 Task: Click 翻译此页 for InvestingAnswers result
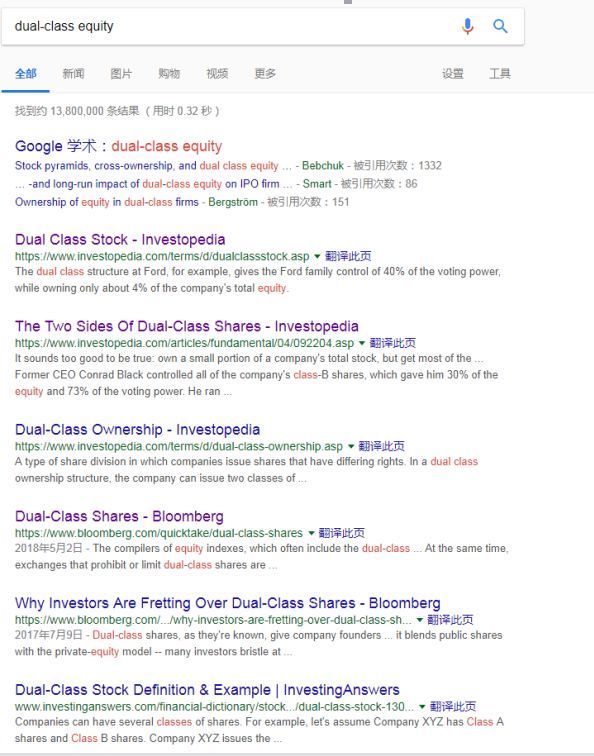[453, 706]
